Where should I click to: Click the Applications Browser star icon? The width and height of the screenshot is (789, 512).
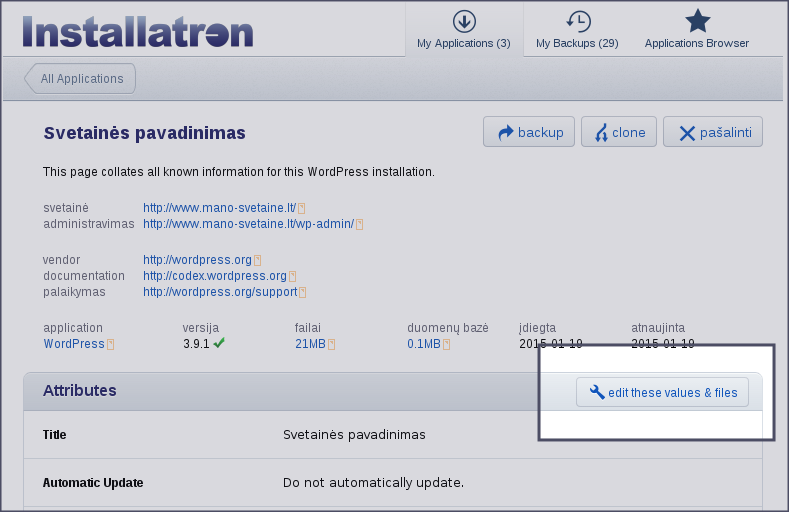pyautogui.click(x=697, y=21)
